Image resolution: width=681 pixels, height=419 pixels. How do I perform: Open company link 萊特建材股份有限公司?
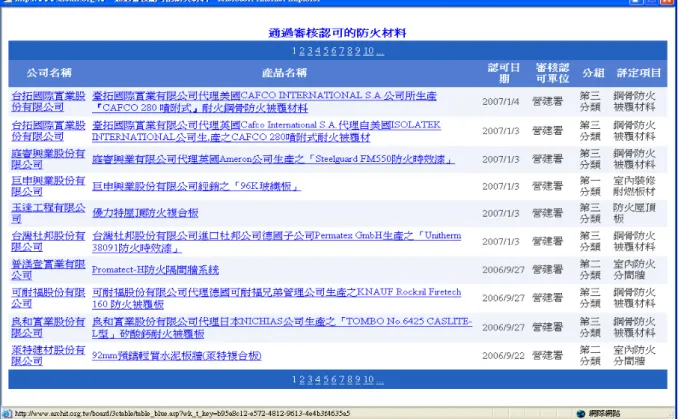[48, 355]
